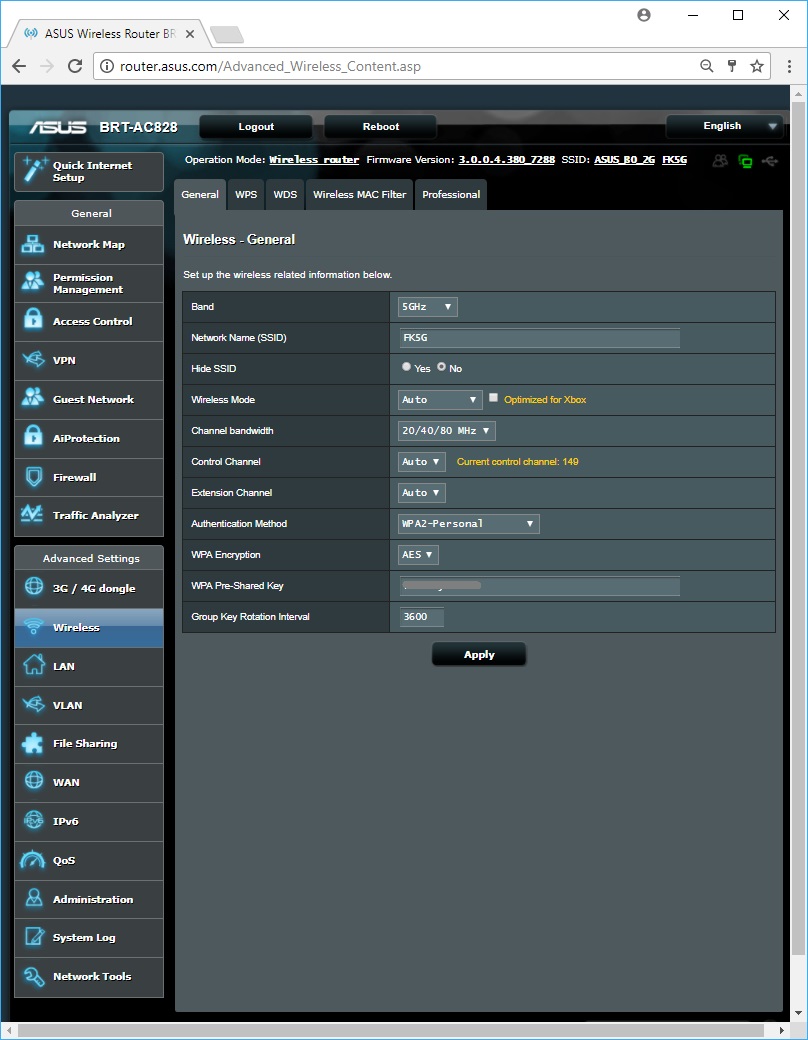Click the Firewall shield icon
Image resolution: width=808 pixels, height=1040 pixels.
coord(33,477)
